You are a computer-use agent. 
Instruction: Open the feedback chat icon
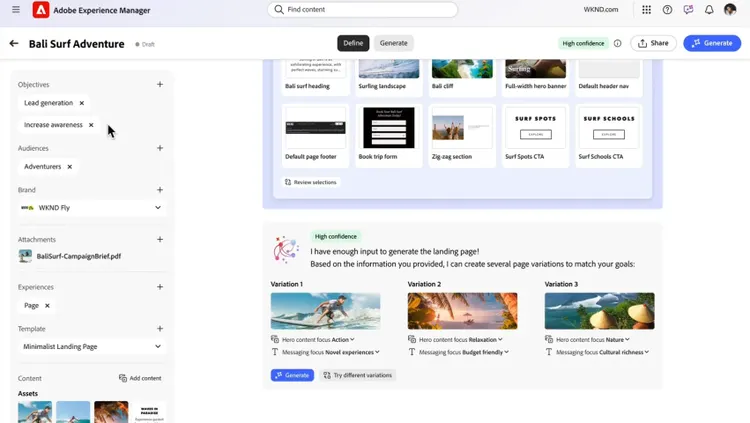coord(688,10)
